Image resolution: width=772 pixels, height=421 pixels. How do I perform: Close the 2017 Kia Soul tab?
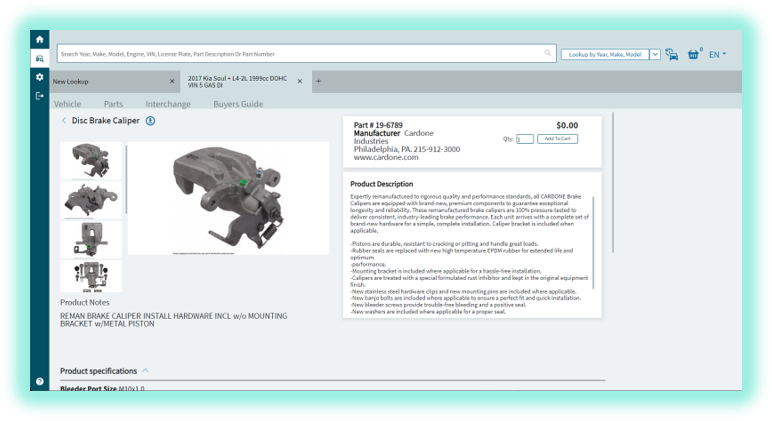point(299,81)
